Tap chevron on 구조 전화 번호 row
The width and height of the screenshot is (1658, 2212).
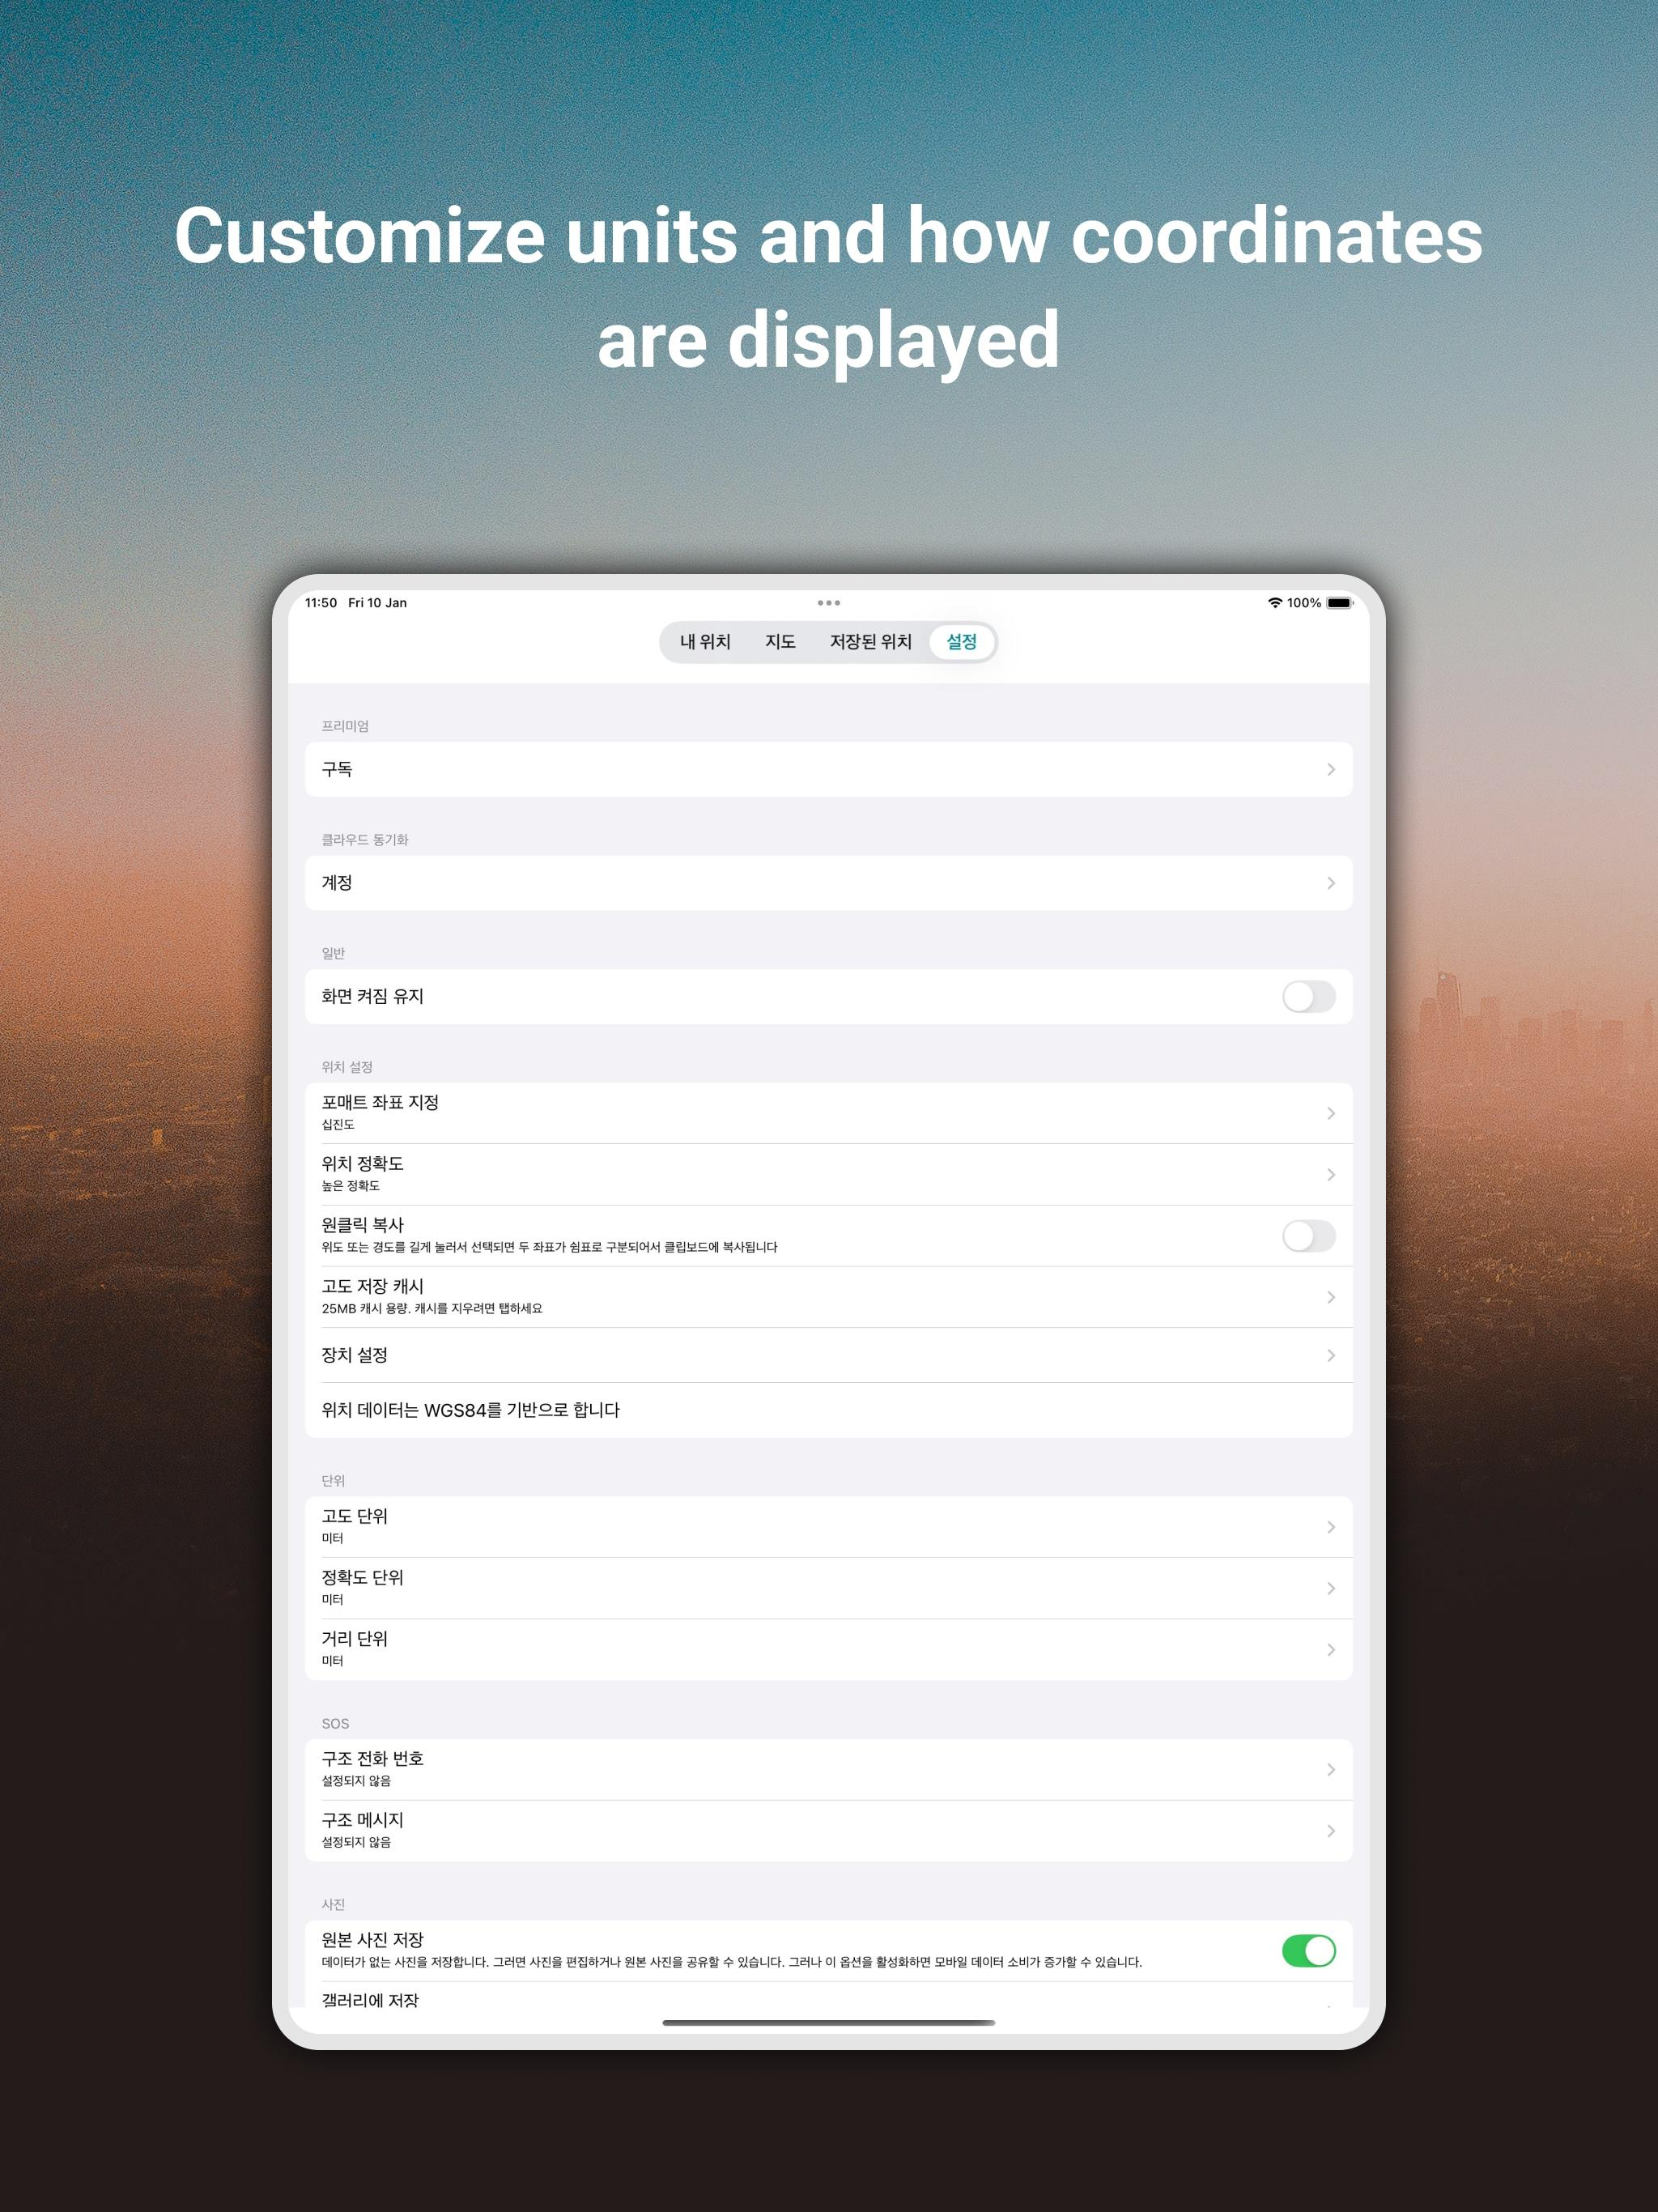[x=1331, y=1770]
